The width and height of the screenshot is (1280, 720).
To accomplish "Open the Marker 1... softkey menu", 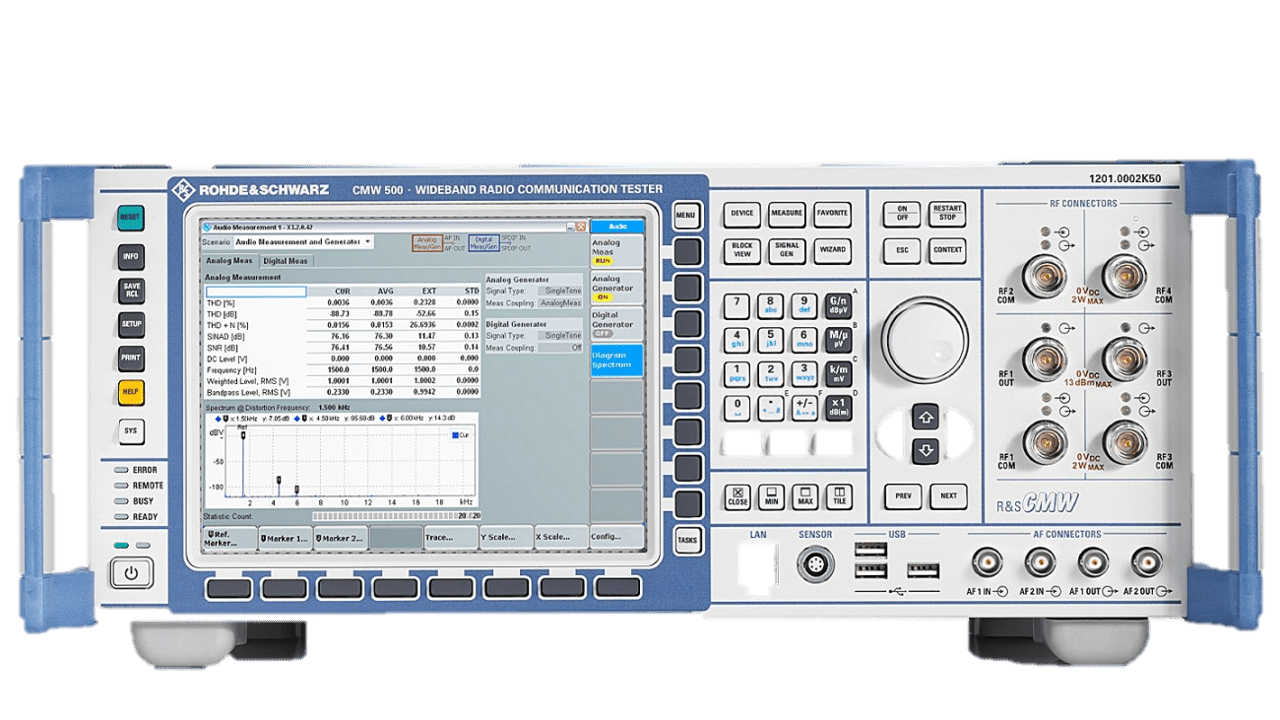I will [x=285, y=538].
